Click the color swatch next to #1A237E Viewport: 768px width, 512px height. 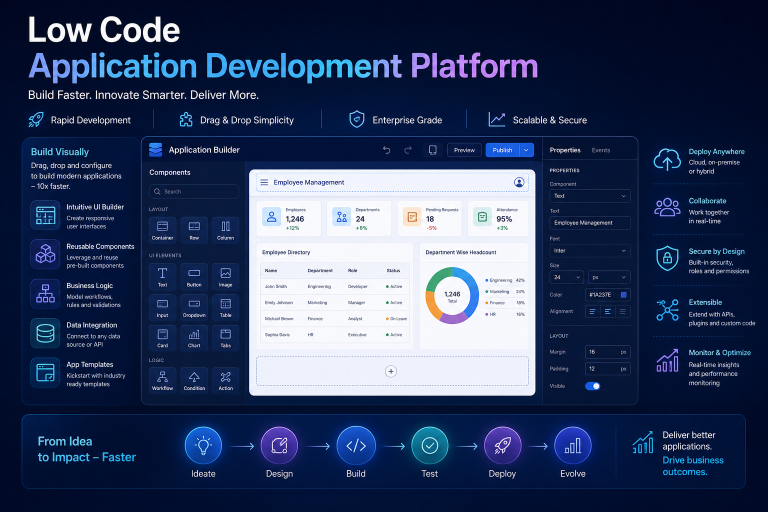[624, 295]
